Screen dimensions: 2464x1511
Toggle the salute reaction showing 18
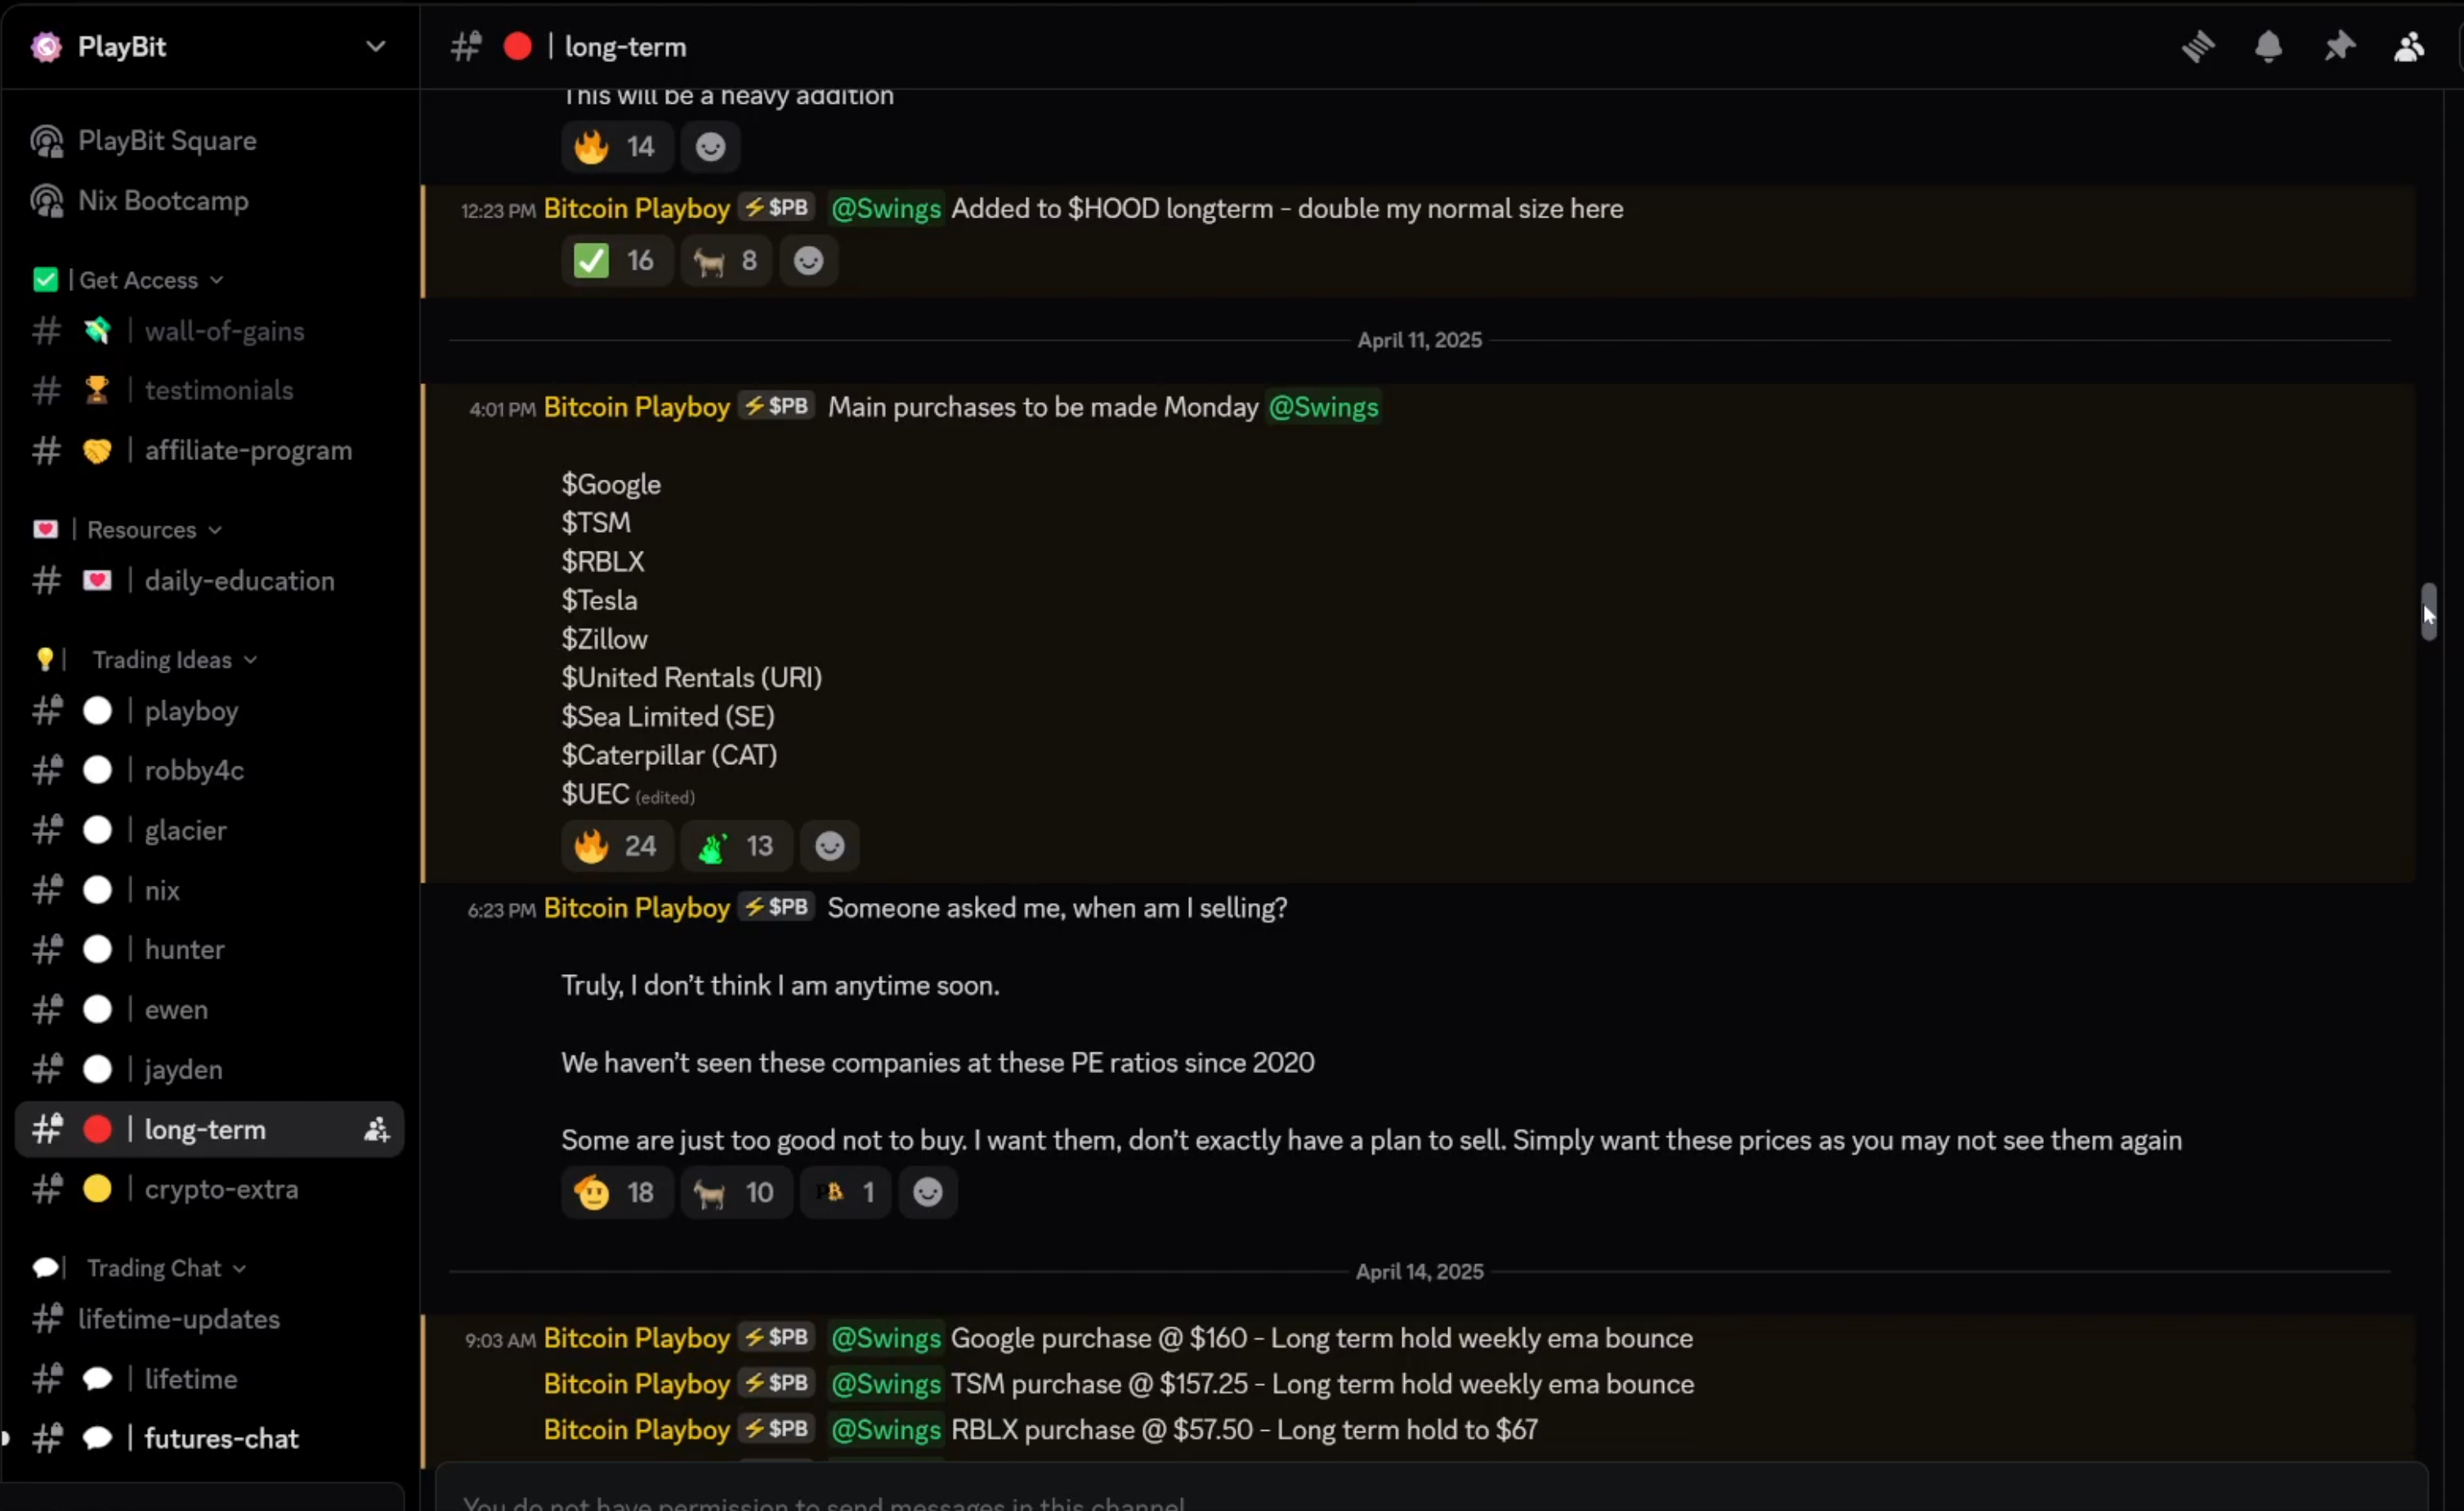click(614, 1192)
